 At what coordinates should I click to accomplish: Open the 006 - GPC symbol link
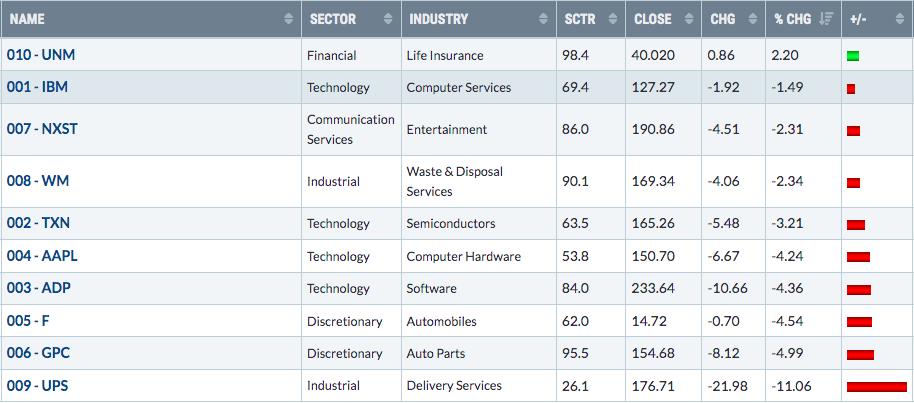coord(38,353)
